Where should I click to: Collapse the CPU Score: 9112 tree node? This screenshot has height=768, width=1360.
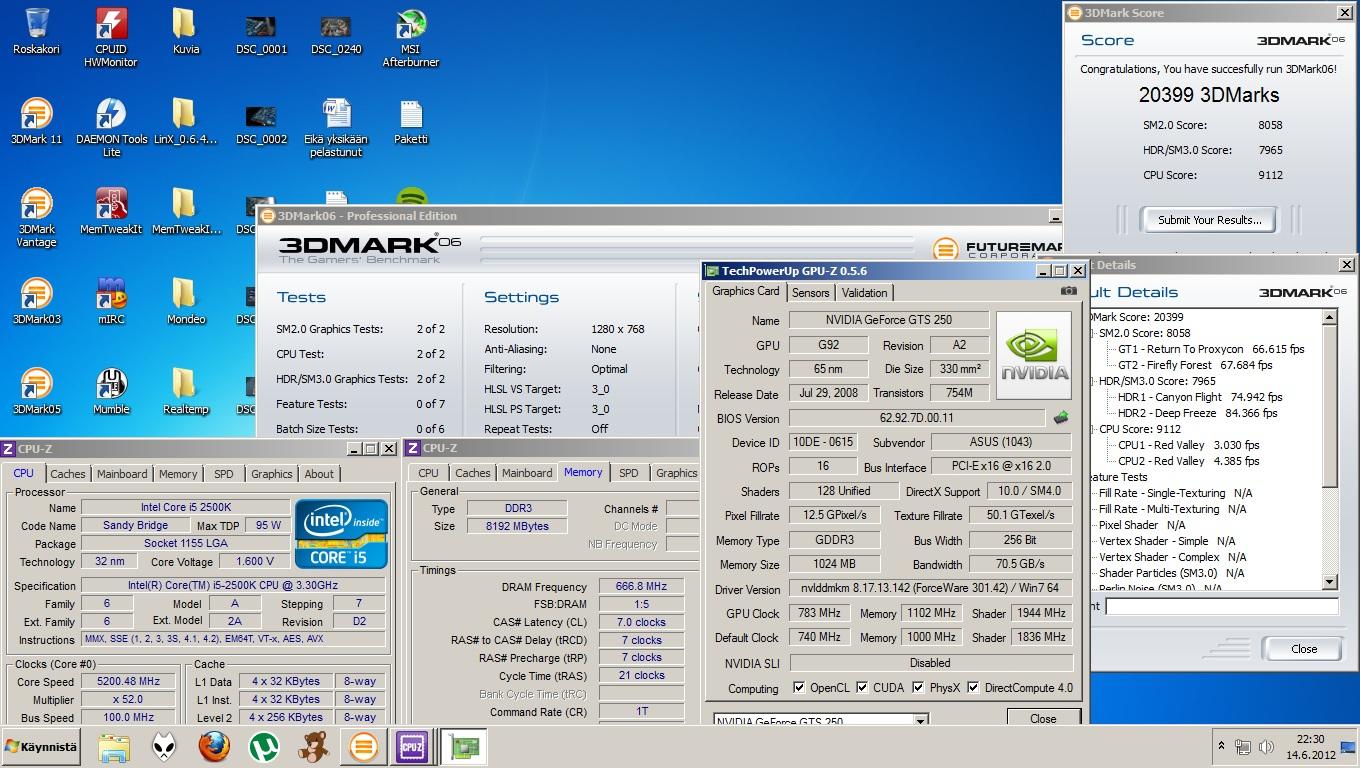point(1092,429)
